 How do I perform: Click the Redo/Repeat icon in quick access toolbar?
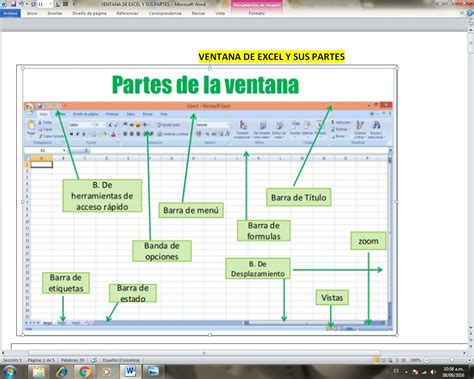click(x=33, y=4)
